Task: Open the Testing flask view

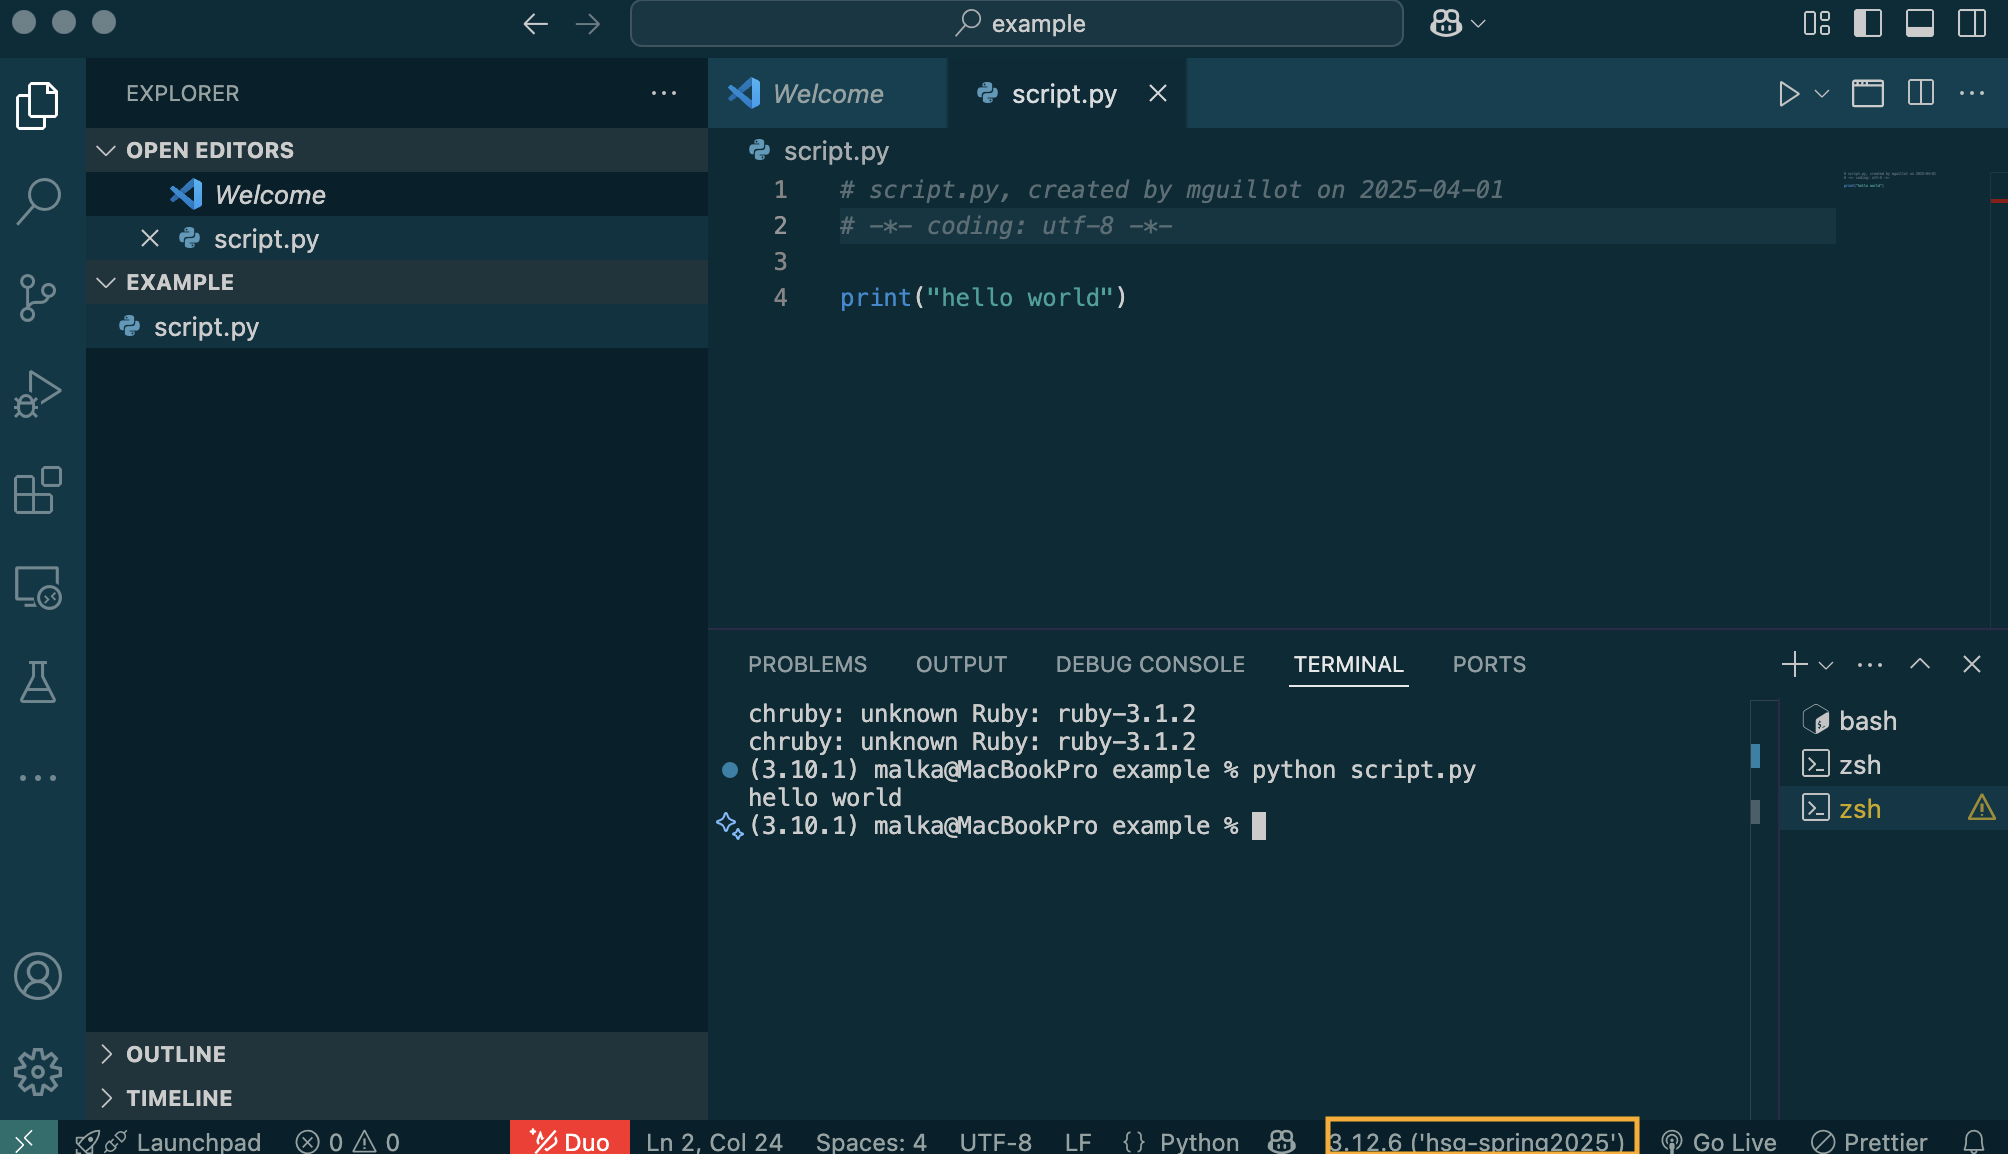Action: 38,682
